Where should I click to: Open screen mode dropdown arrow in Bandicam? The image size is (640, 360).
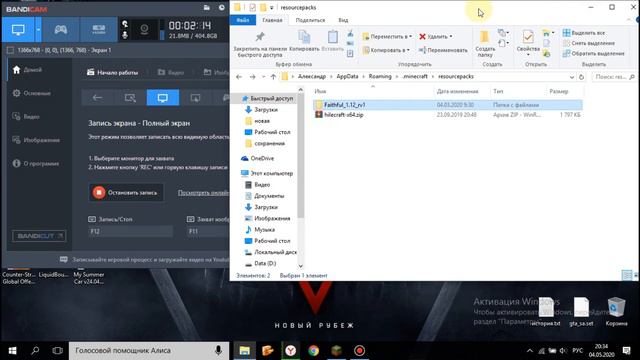[38, 29]
